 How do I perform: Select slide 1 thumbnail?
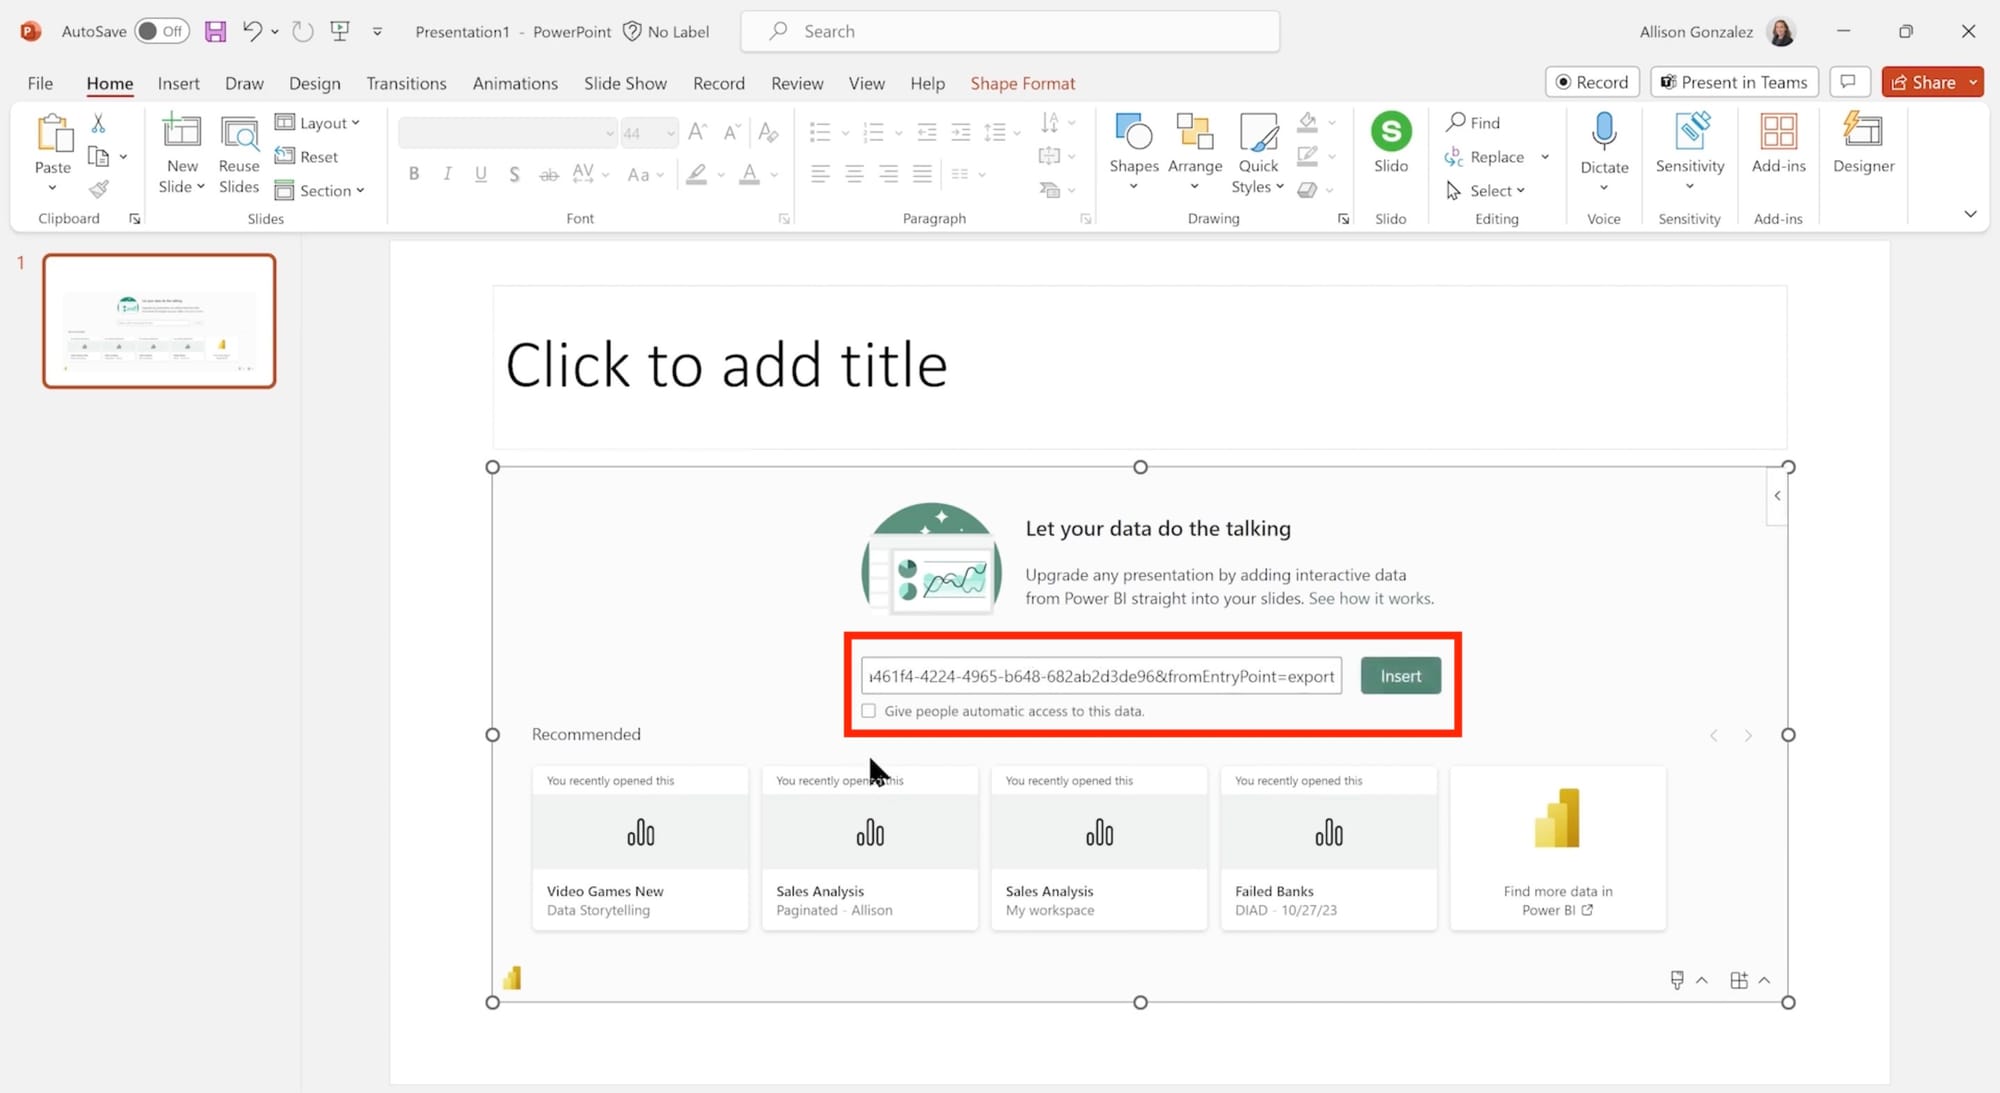click(x=159, y=321)
